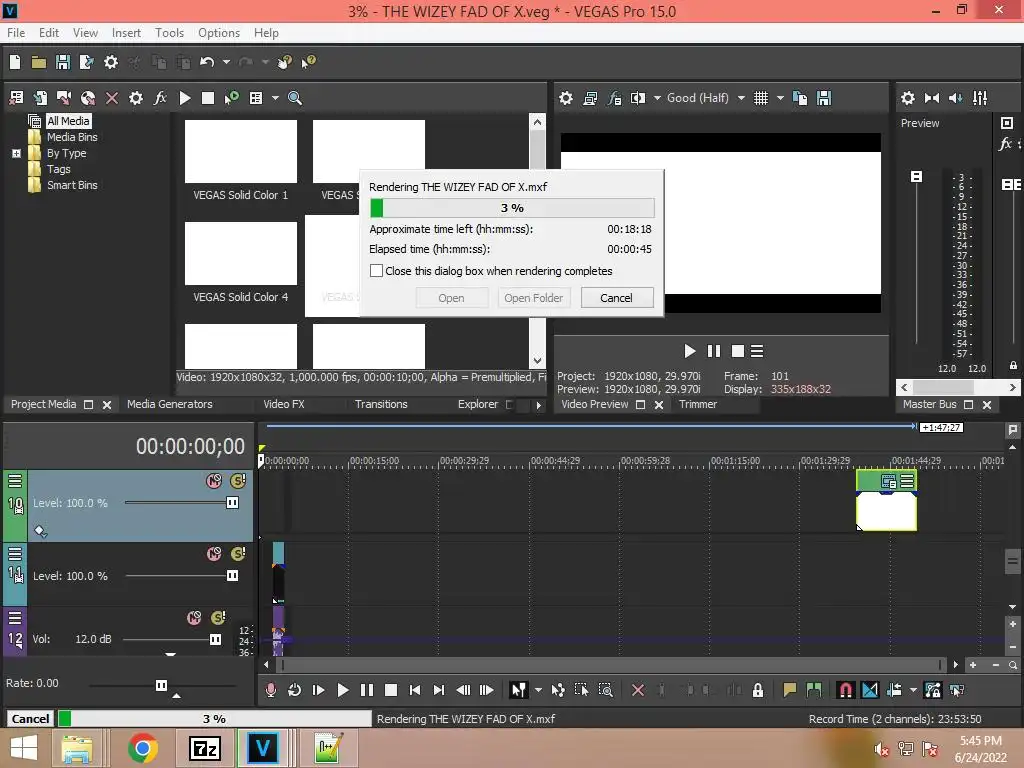Click Play button in timeline transport

tap(342, 690)
